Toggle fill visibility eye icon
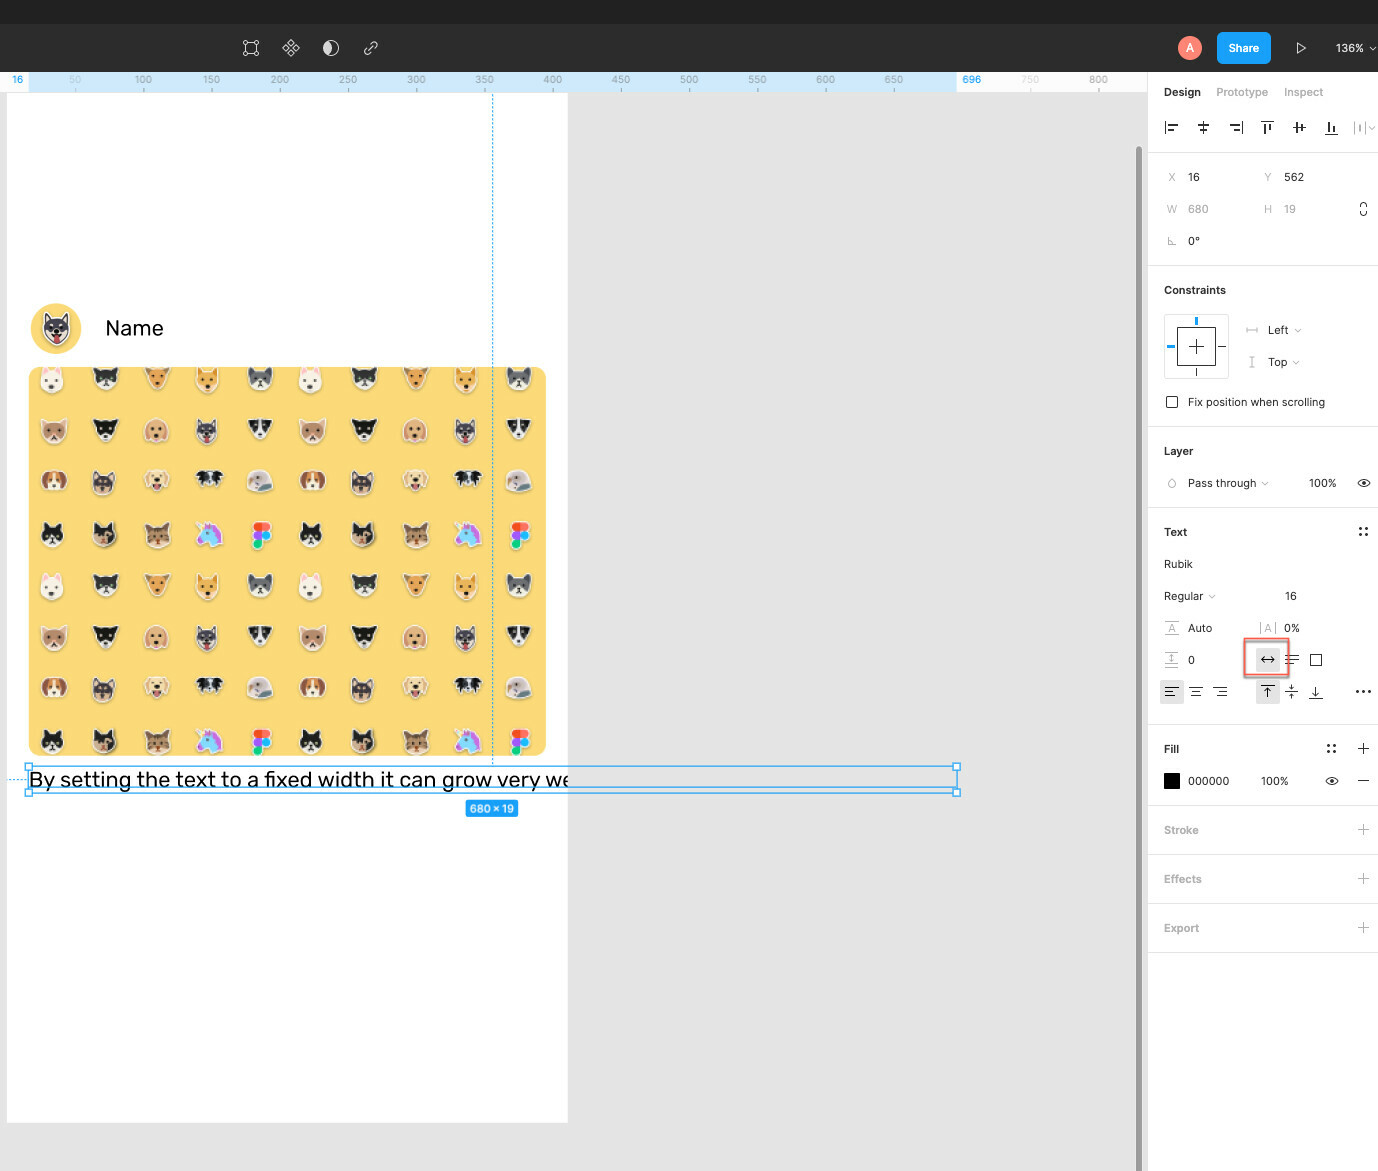 tap(1331, 781)
